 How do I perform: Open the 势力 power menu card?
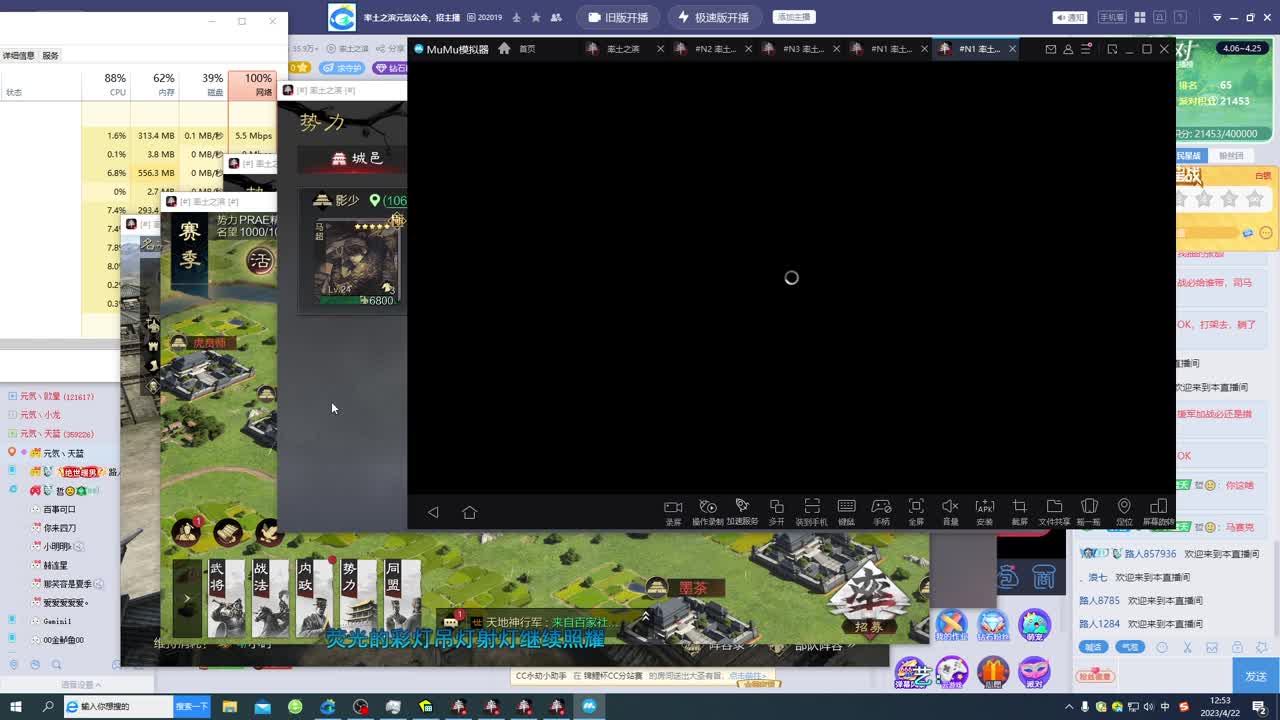pyautogui.click(x=358, y=598)
